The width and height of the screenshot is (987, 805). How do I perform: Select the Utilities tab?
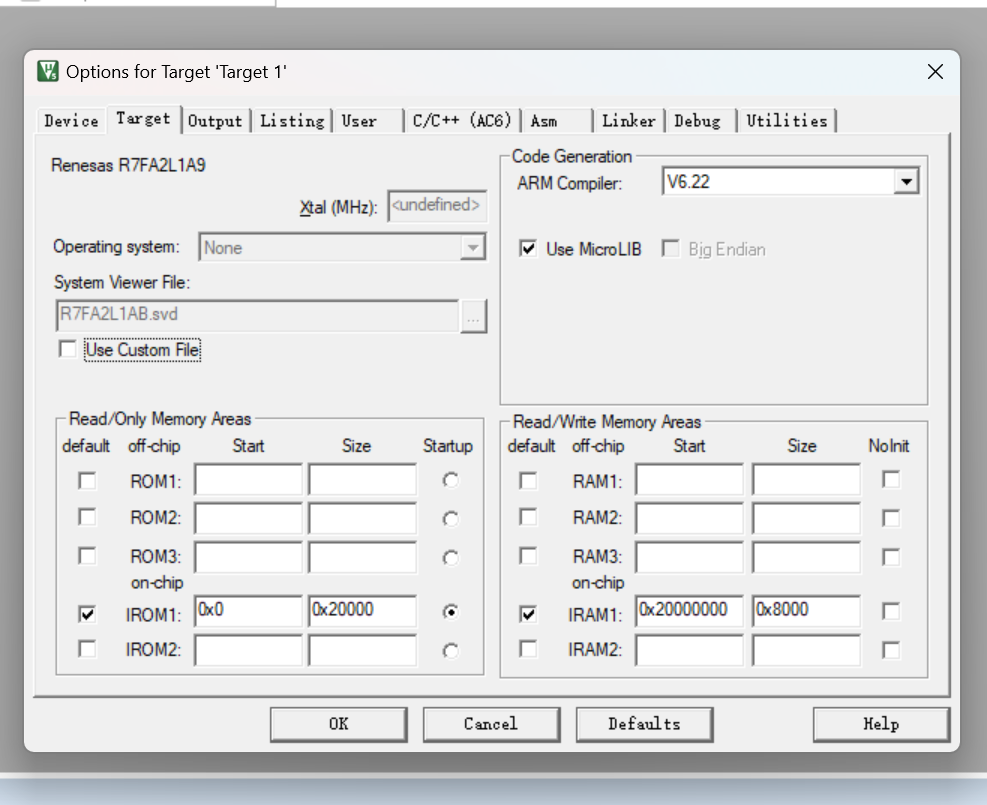point(787,121)
